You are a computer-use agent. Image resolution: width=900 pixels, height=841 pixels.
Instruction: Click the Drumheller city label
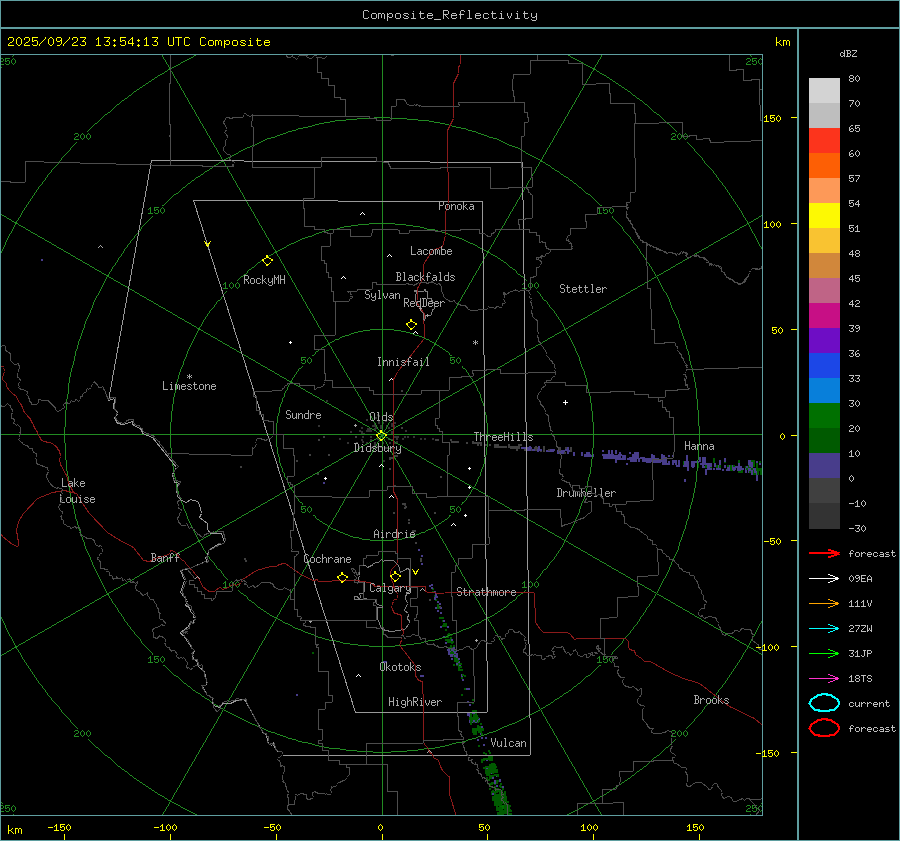pos(586,493)
